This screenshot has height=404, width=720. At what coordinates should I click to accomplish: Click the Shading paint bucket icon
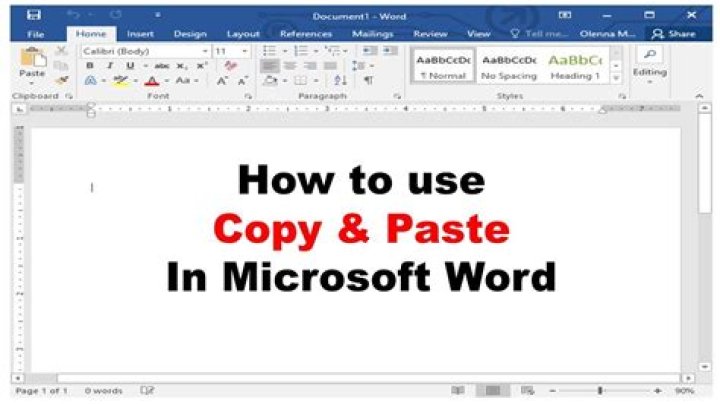270,81
